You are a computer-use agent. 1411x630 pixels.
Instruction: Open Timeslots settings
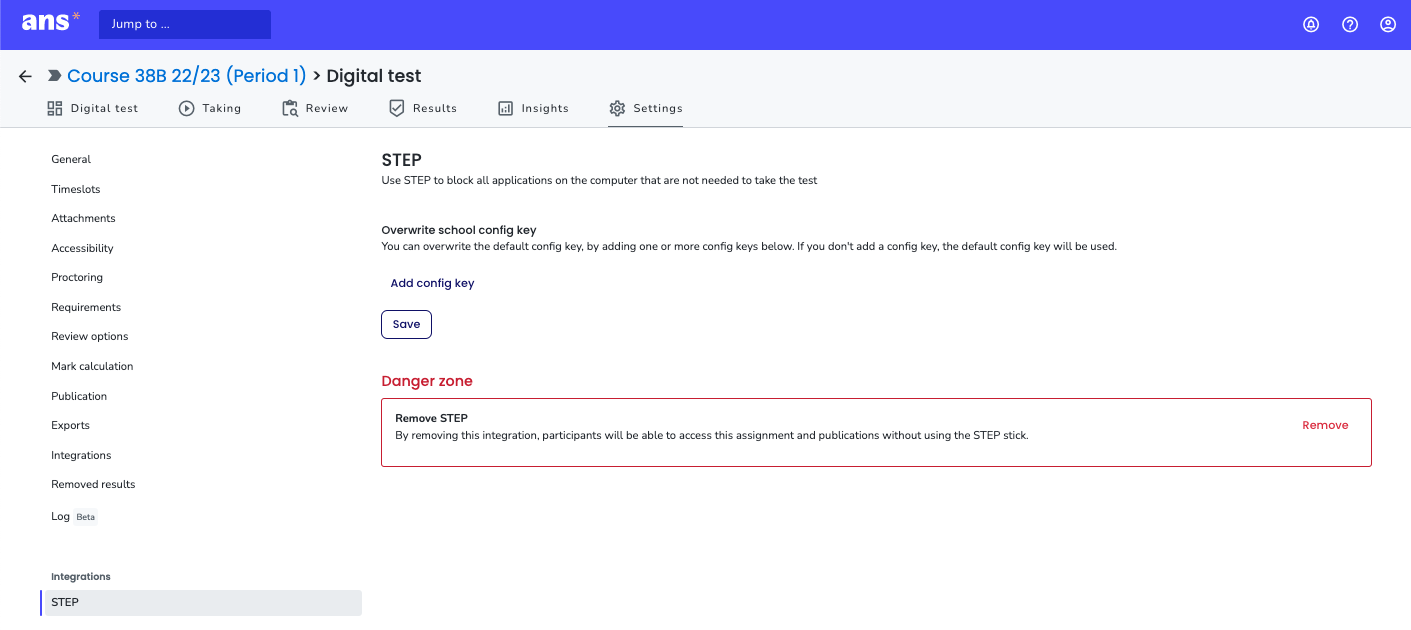tap(76, 189)
